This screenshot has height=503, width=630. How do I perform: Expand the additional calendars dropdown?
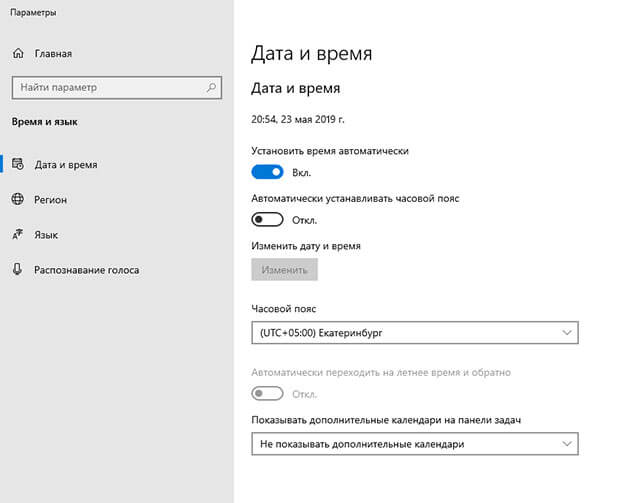415,444
